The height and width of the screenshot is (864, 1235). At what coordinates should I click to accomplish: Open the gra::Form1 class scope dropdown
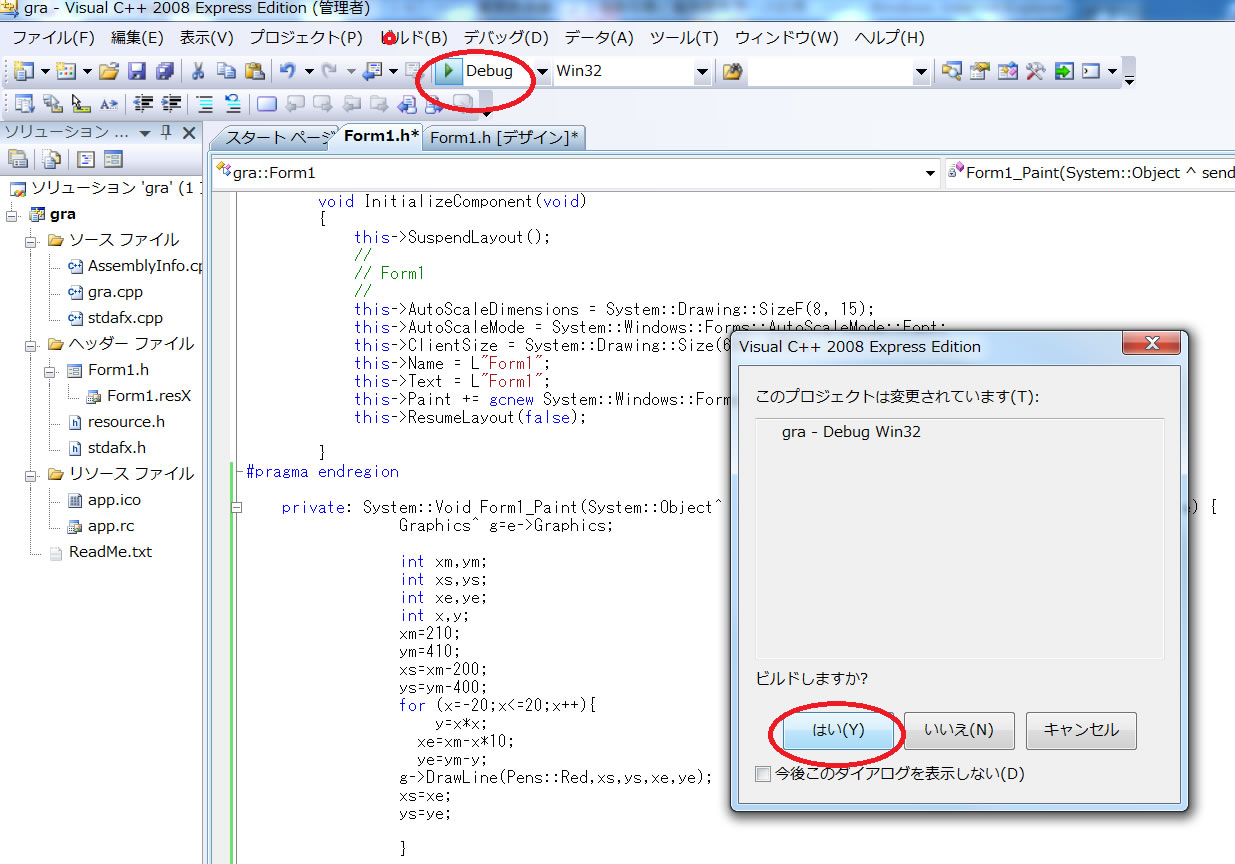931,172
